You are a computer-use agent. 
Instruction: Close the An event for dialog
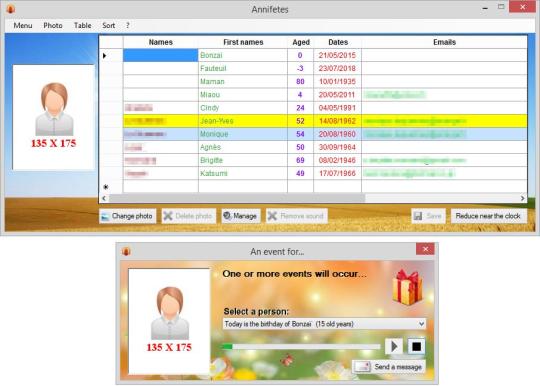(425, 249)
